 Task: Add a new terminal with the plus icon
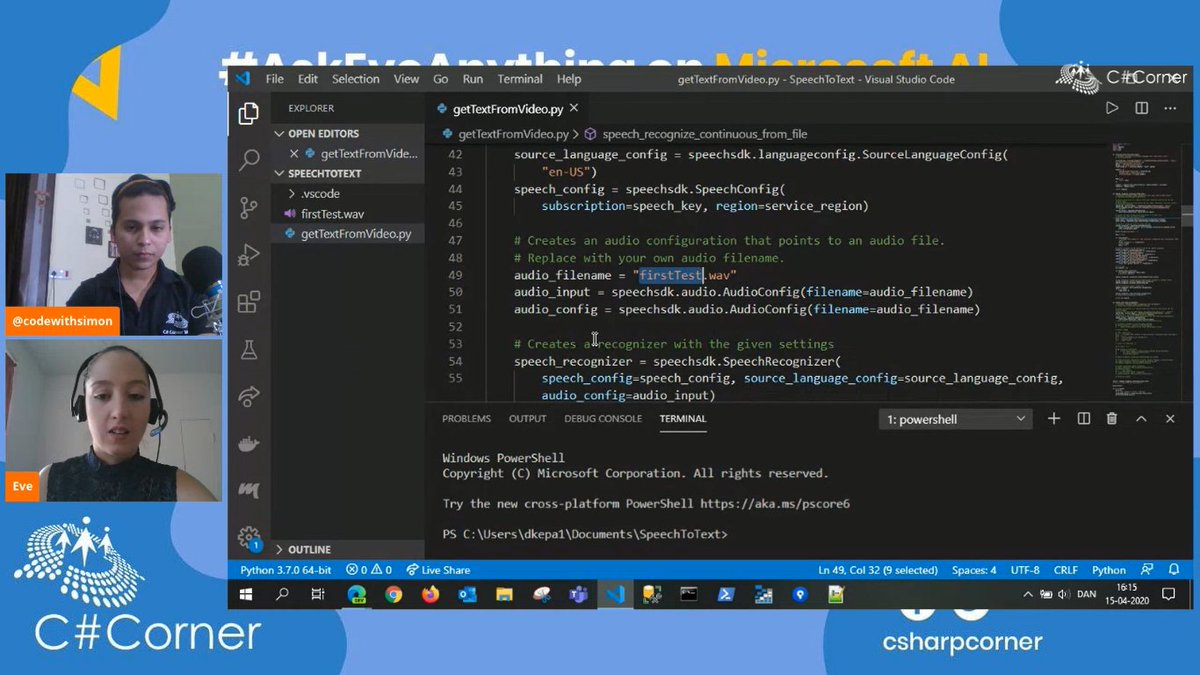point(1053,419)
